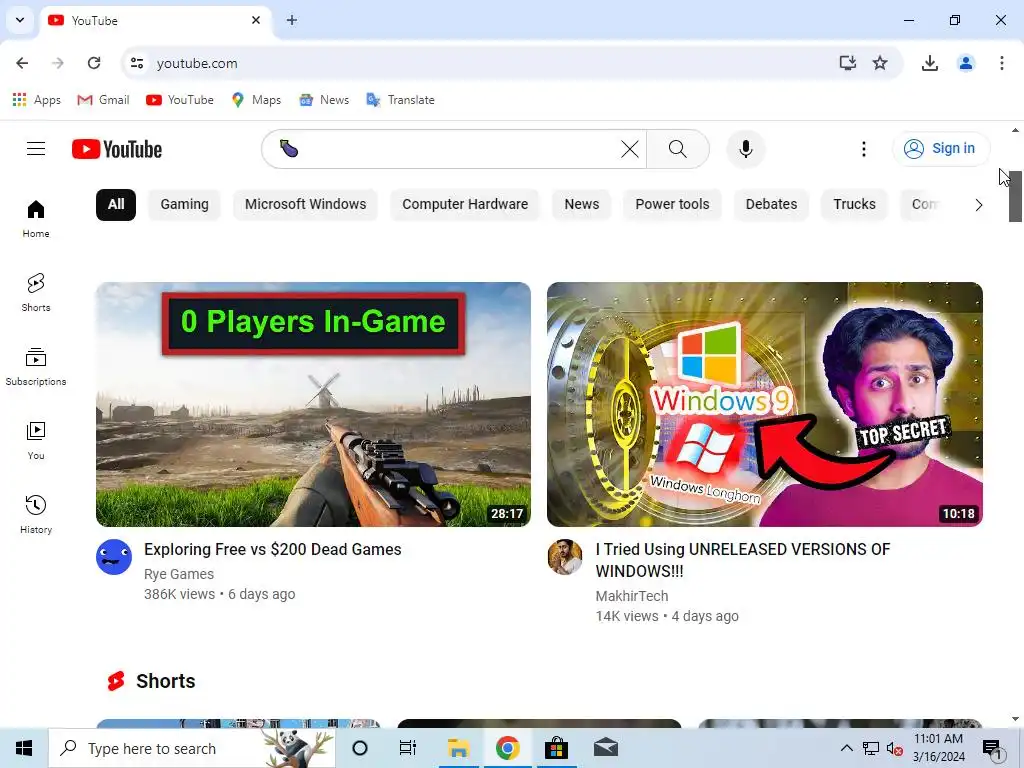Viewport: 1024px width, 768px height.
Task: Start voice search with the microphone icon
Action: click(x=745, y=149)
